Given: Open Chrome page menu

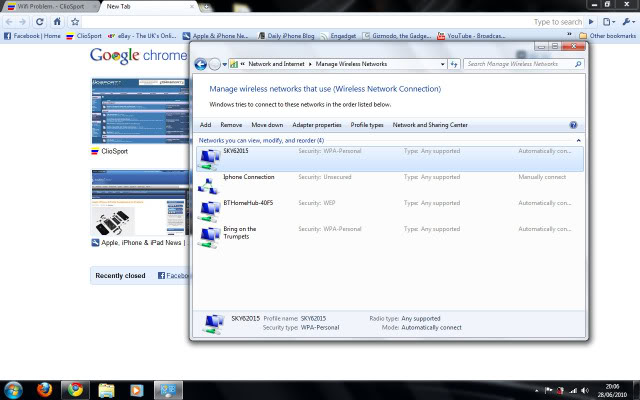Looking at the screenshot, I should 609,22.
